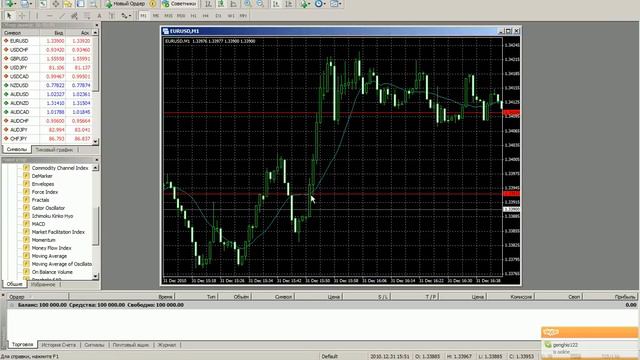Switch timeframe to M1
Viewport: 640px width, 360px height.
click(143, 16)
